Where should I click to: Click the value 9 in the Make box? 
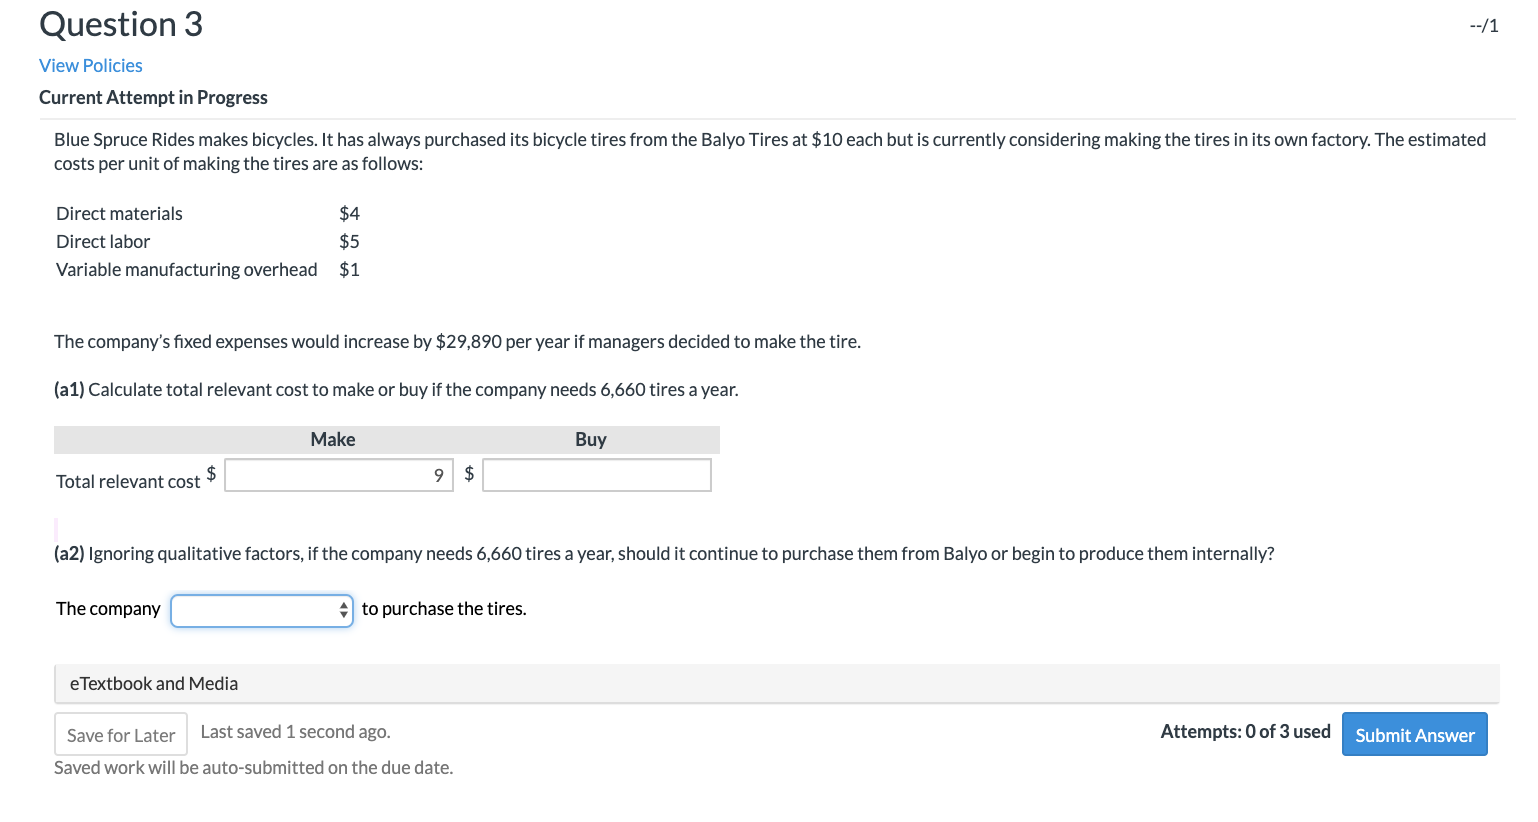438,476
